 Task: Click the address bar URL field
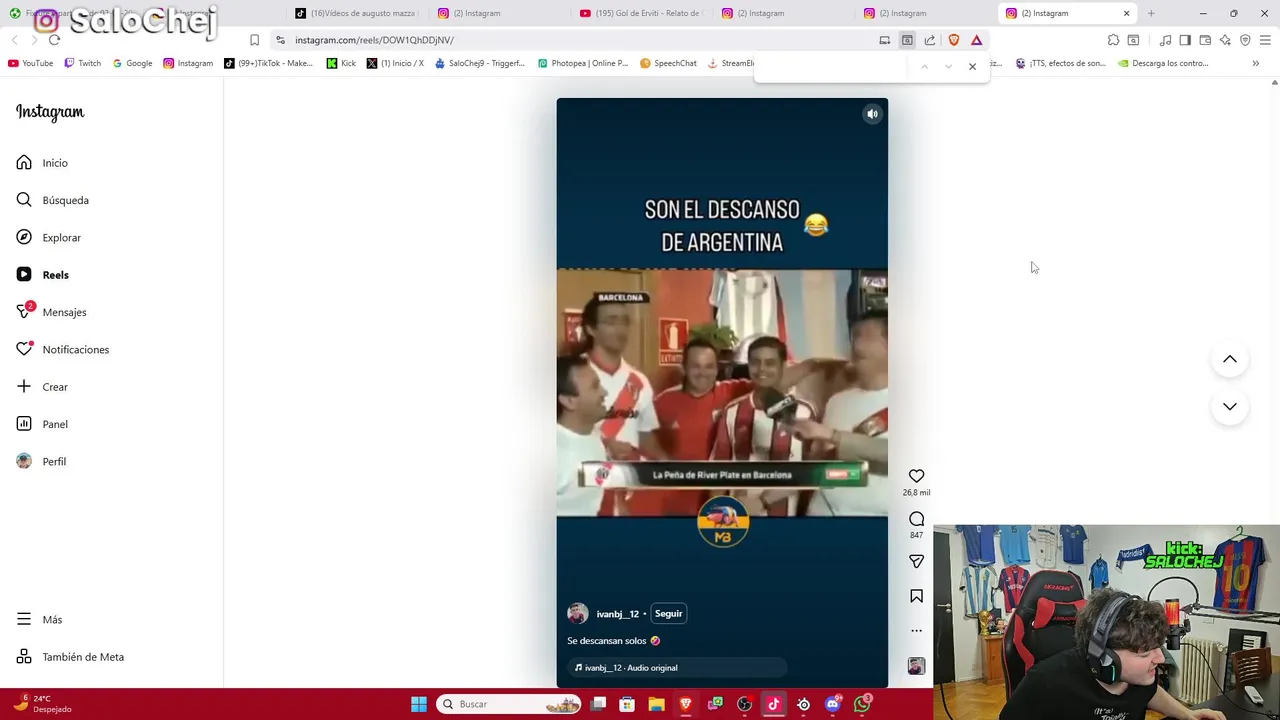click(580, 40)
